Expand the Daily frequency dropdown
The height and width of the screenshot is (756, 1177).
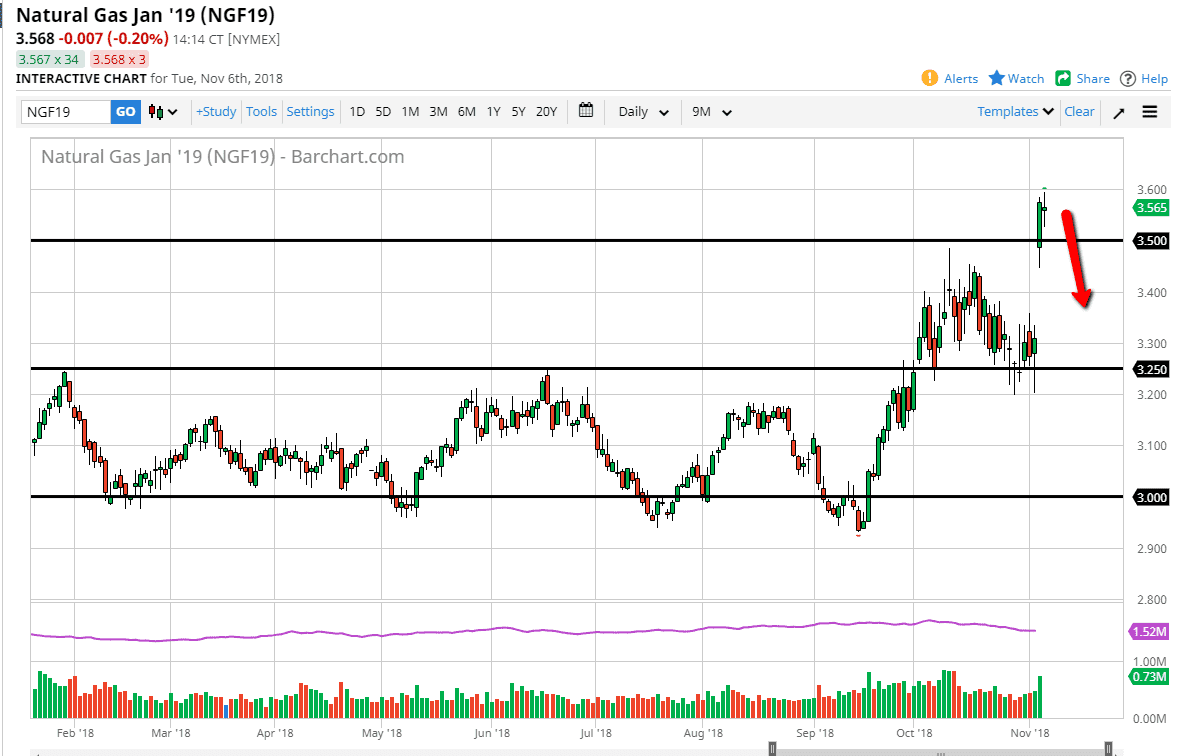point(643,112)
